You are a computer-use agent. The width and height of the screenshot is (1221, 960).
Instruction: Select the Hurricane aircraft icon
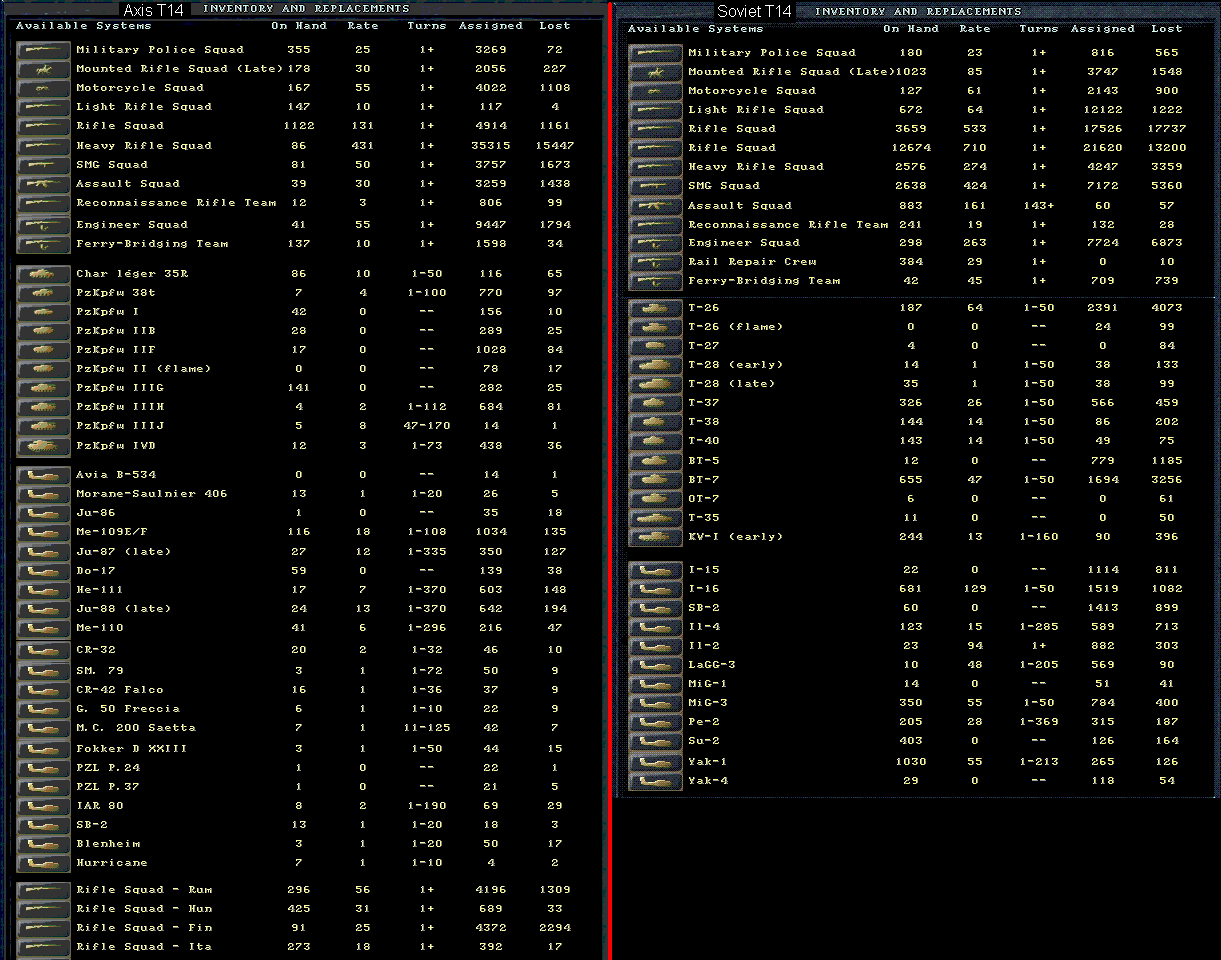coord(44,863)
